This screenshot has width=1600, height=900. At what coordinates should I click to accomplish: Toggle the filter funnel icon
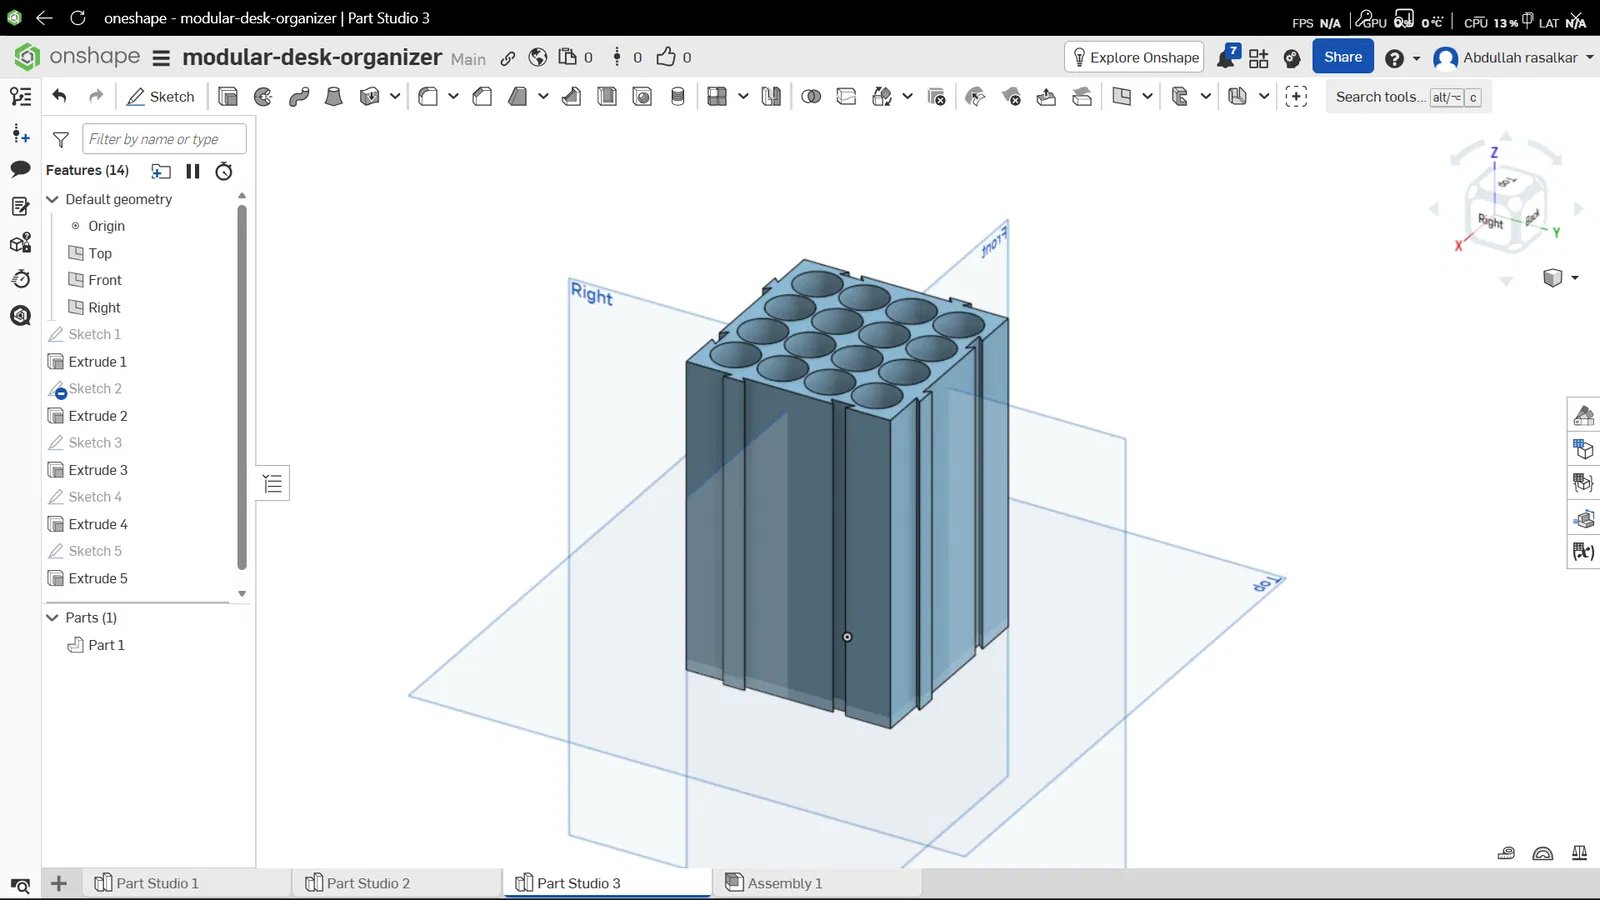pyautogui.click(x=61, y=140)
